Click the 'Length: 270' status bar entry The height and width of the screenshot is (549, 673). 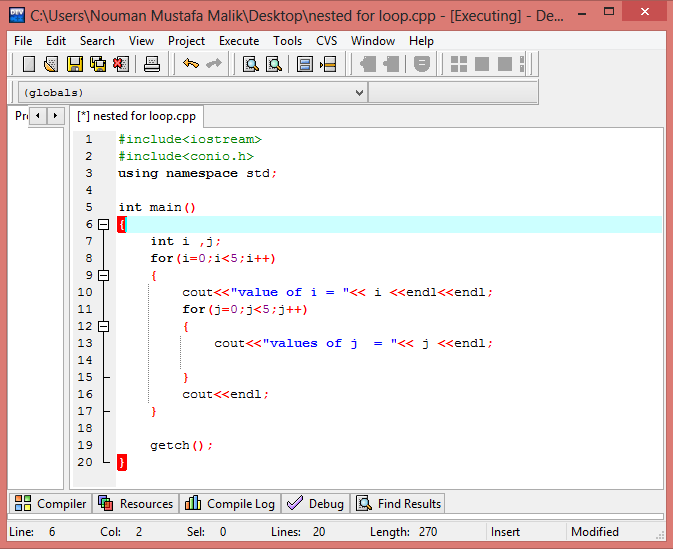[403, 532]
